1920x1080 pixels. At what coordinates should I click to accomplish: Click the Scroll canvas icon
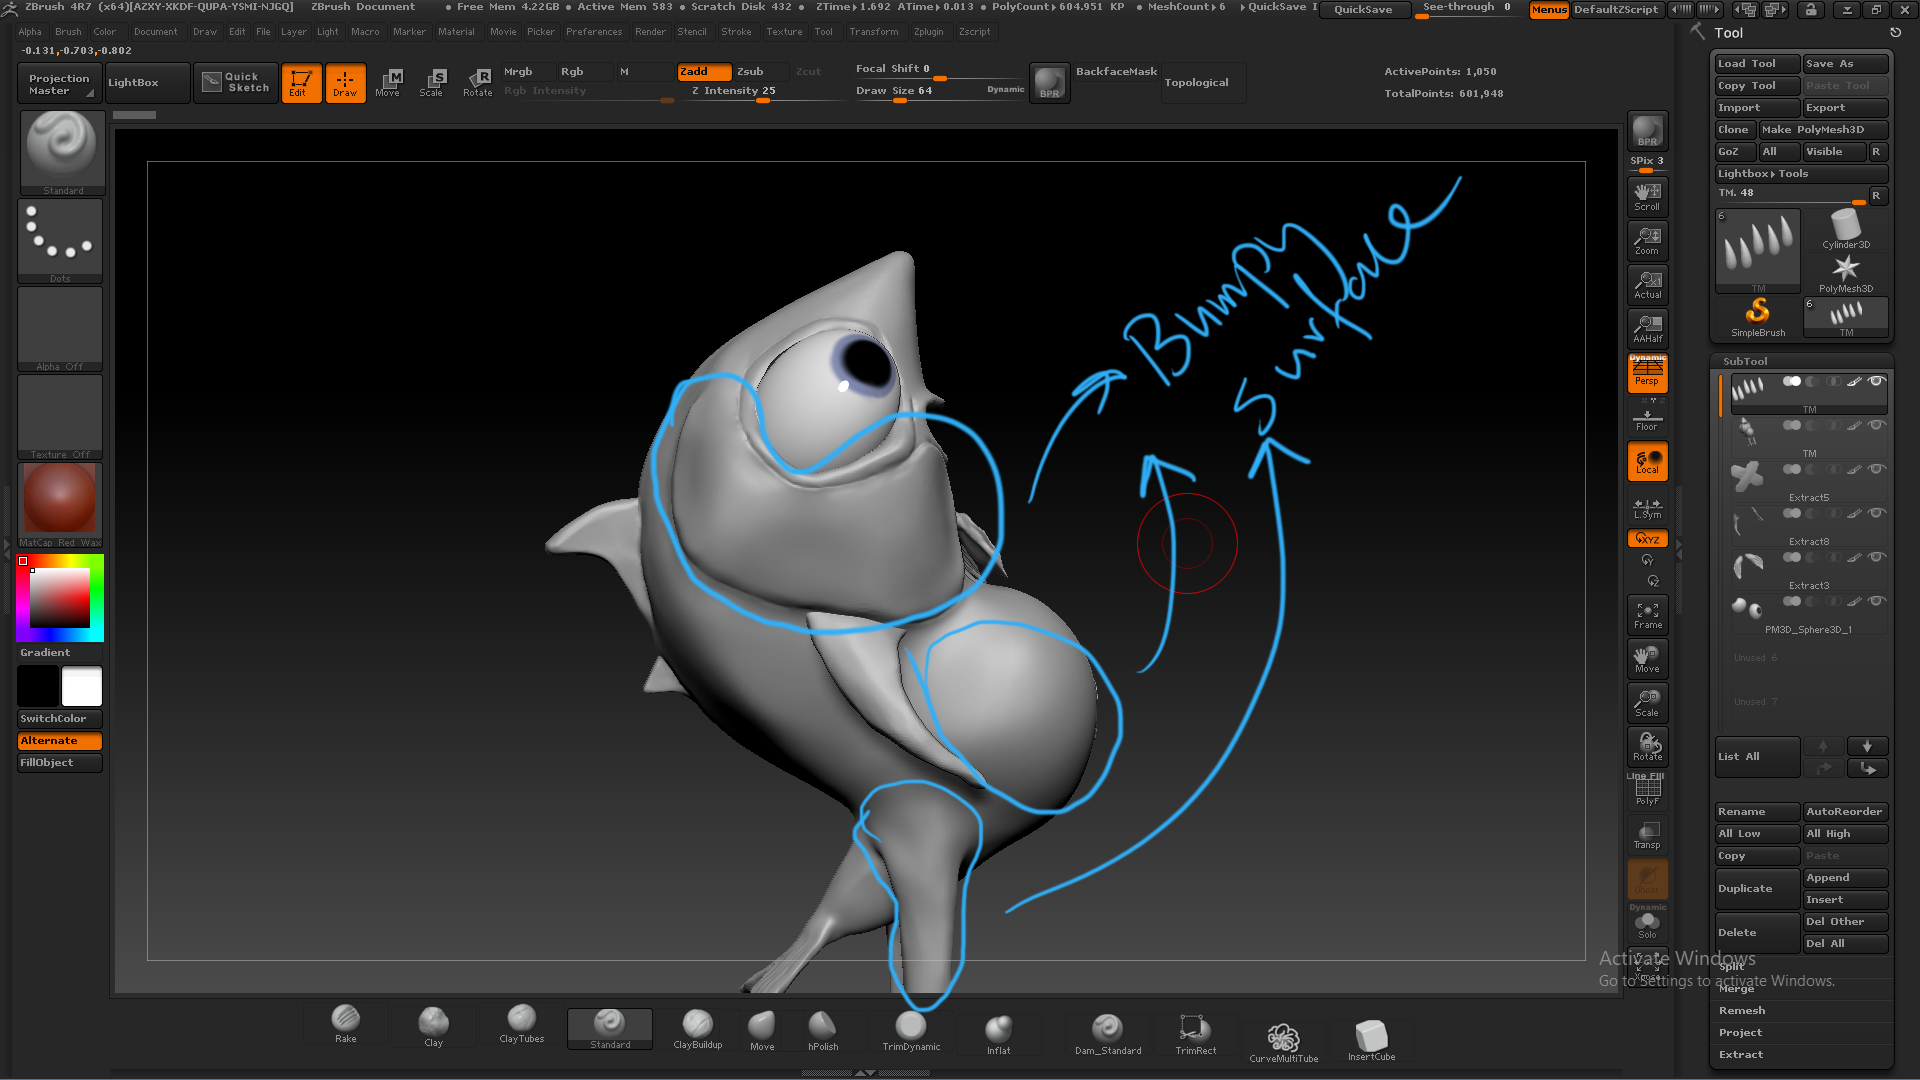1647,196
